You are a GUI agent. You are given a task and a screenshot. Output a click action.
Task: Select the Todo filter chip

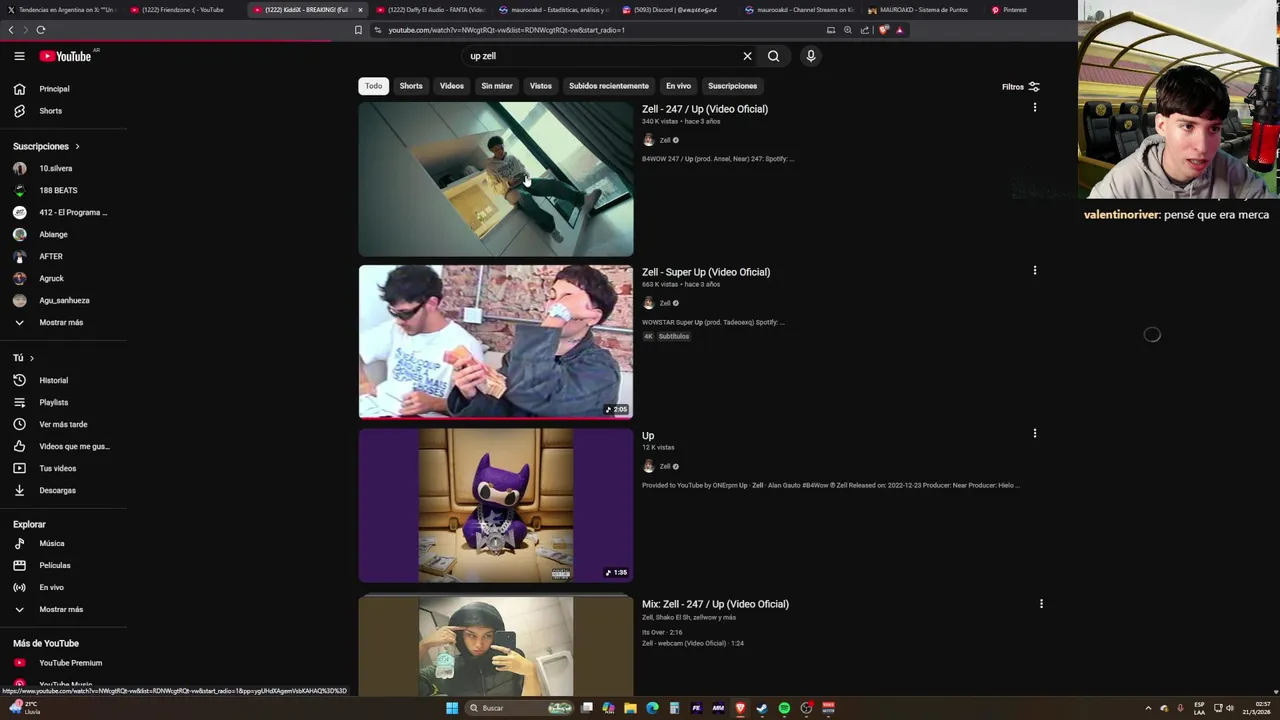click(373, 86)
